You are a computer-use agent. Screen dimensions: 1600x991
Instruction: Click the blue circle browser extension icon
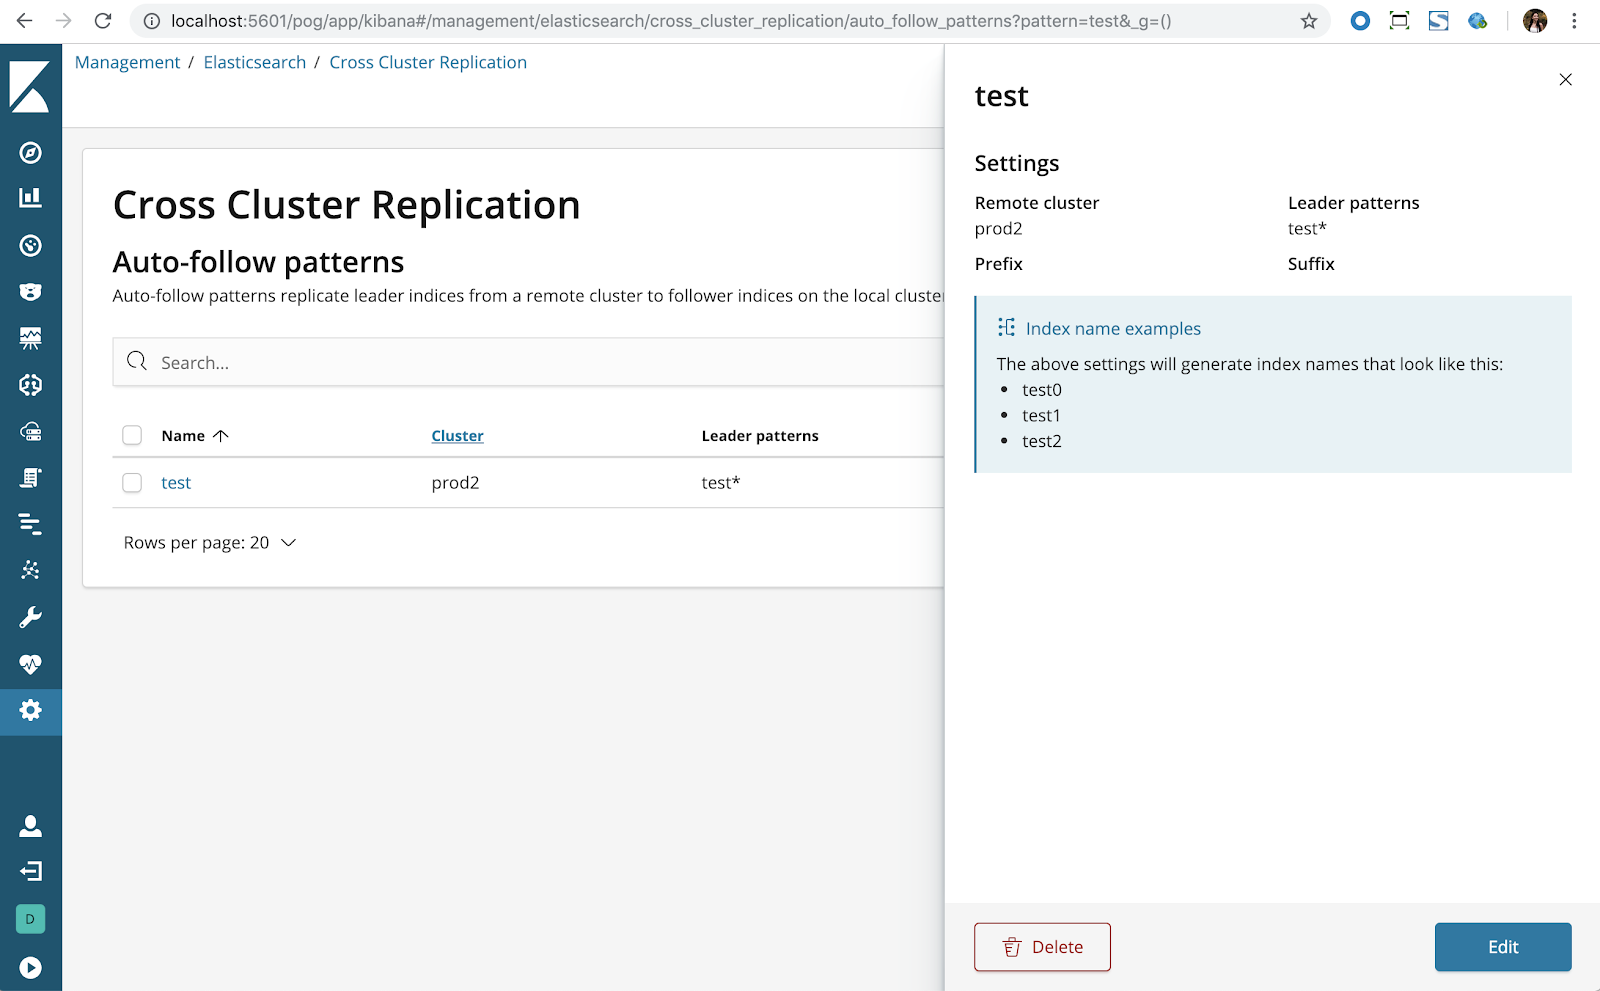1360,21
